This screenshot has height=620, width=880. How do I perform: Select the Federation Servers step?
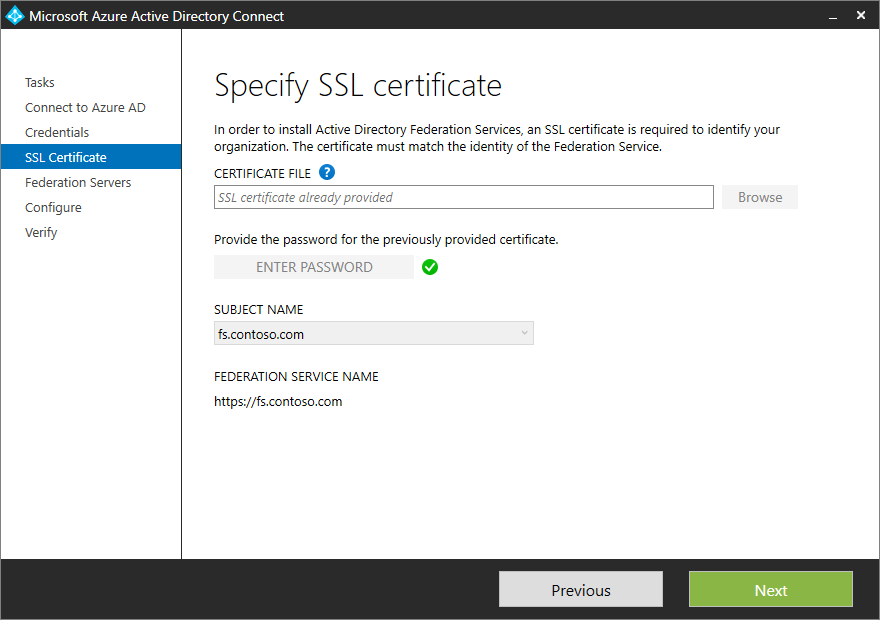(x=77, y=182)
